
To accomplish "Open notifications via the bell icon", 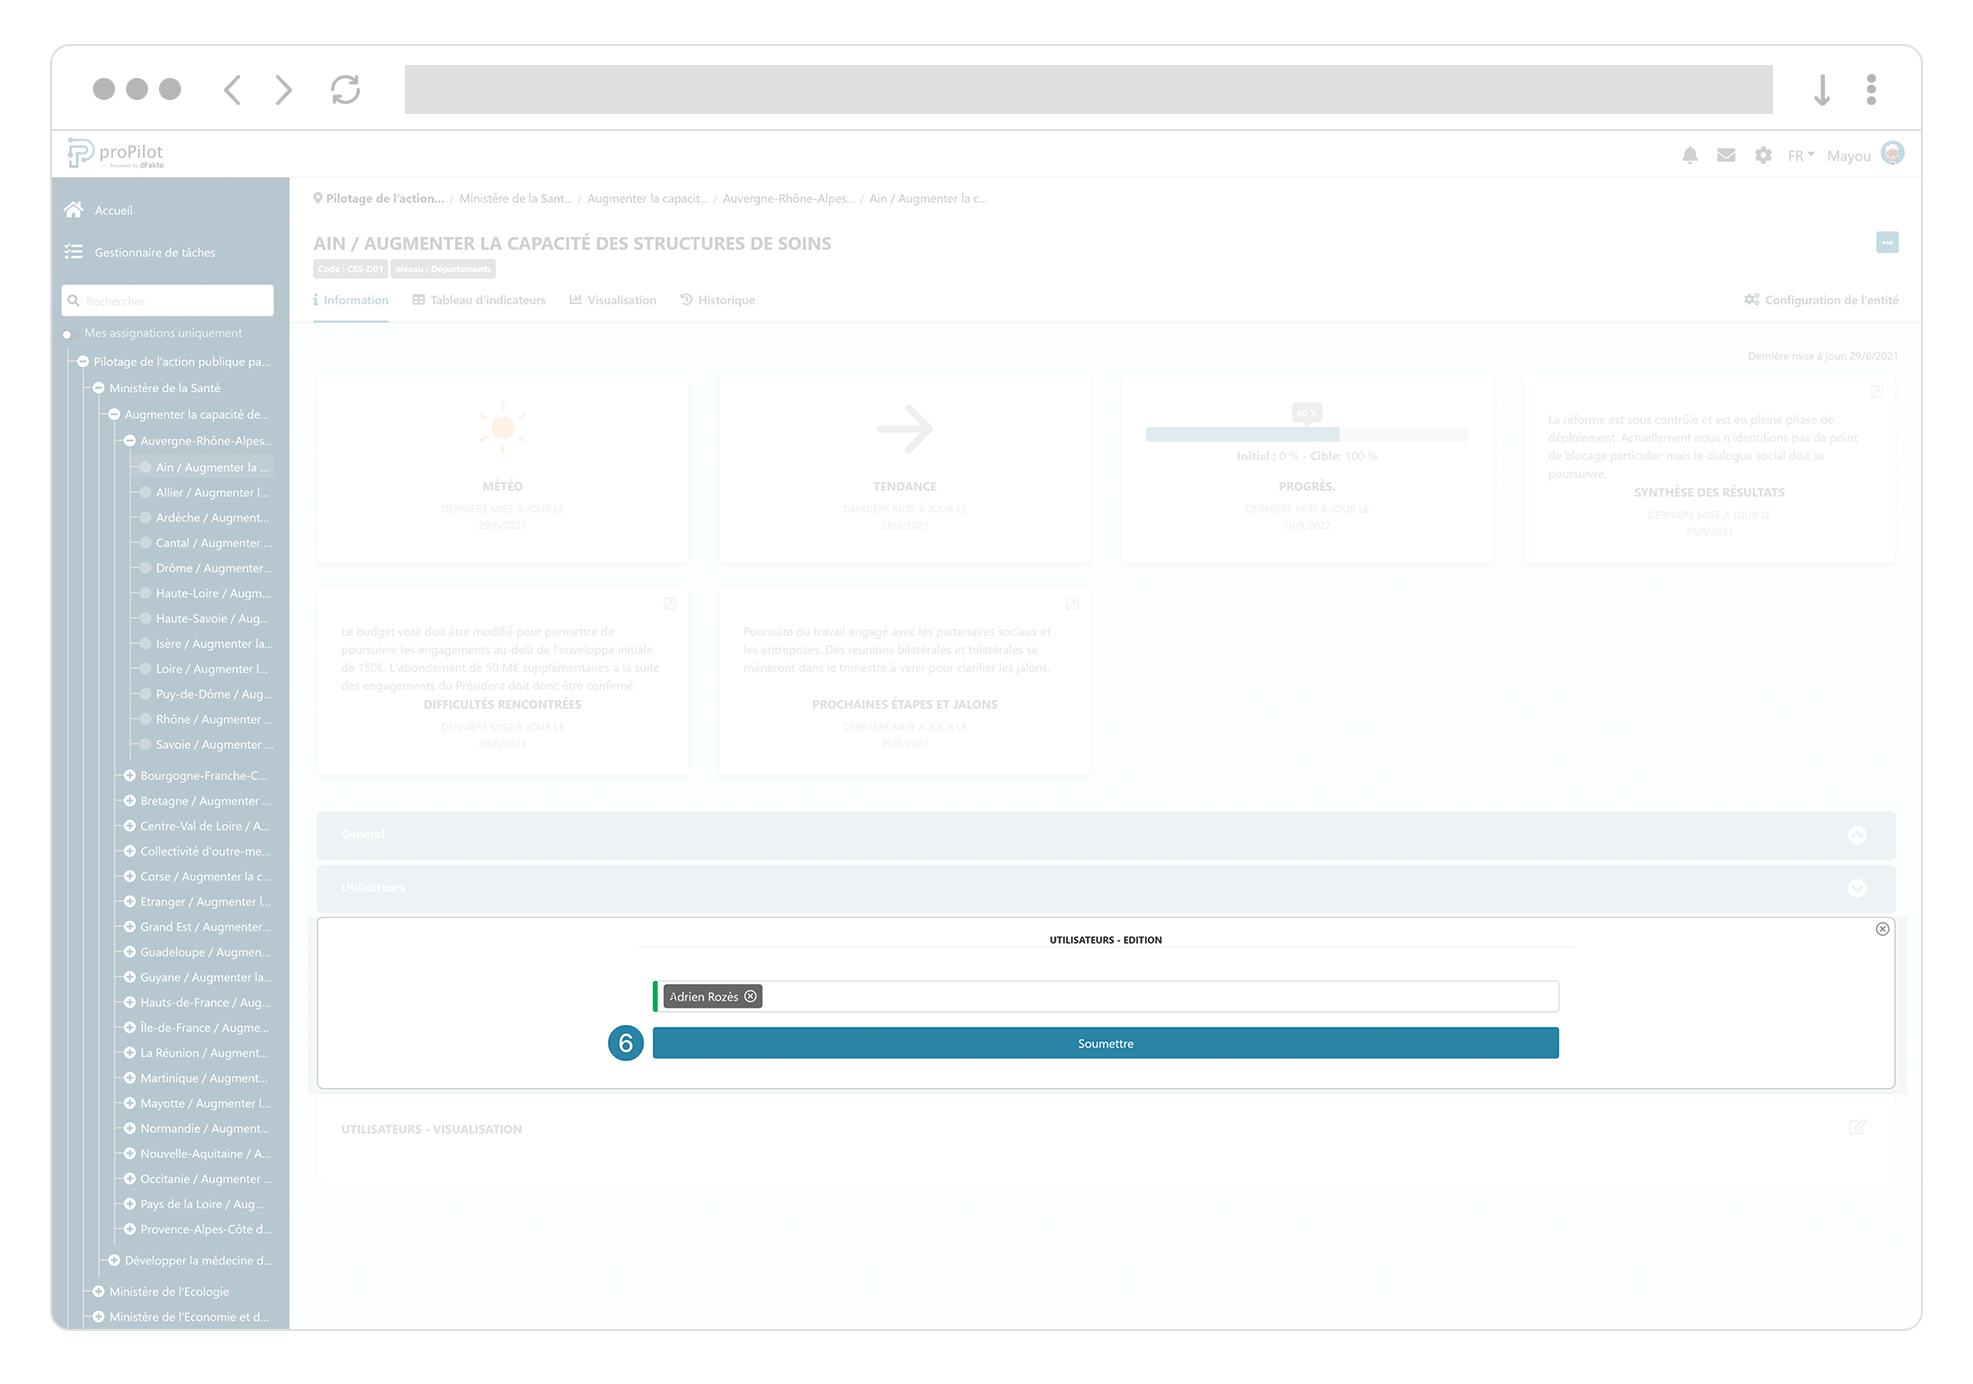I will click(x=1690, y=155).
